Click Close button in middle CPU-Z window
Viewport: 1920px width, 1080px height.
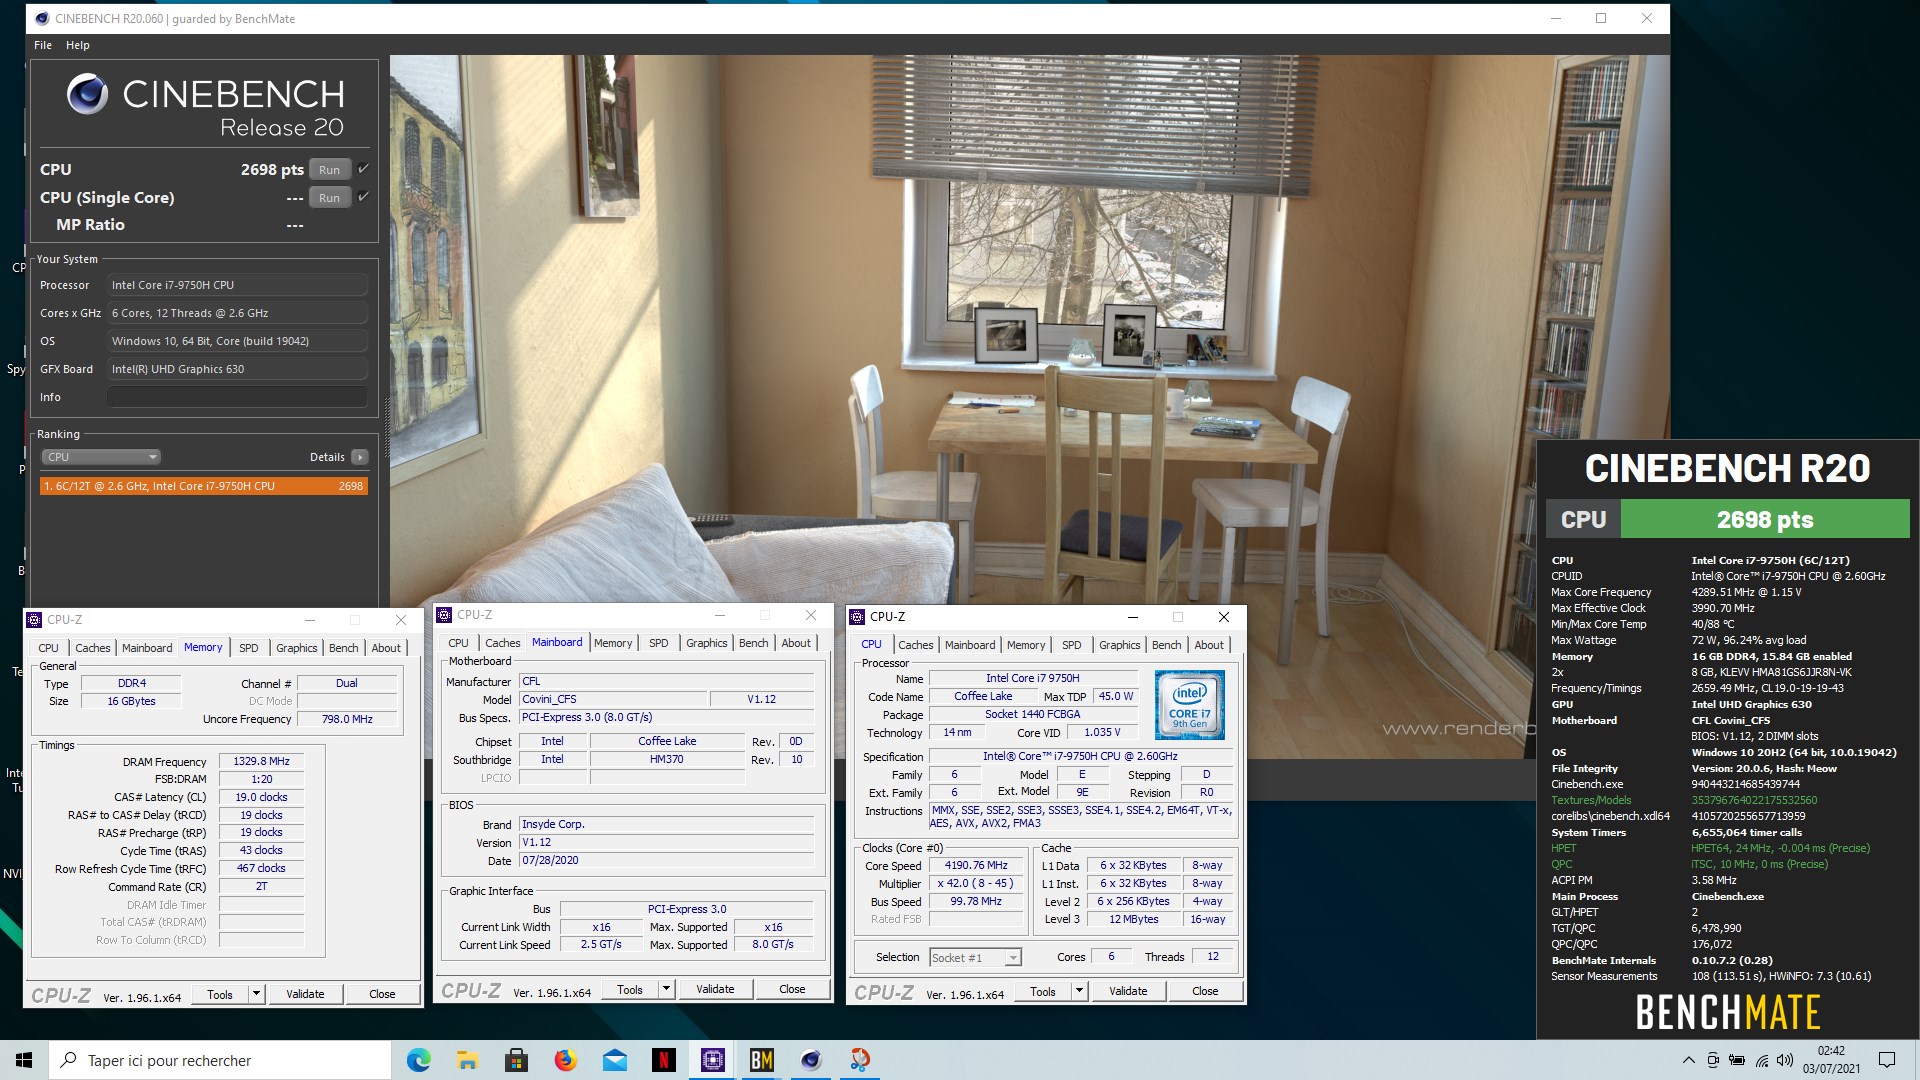coord(792,989)
